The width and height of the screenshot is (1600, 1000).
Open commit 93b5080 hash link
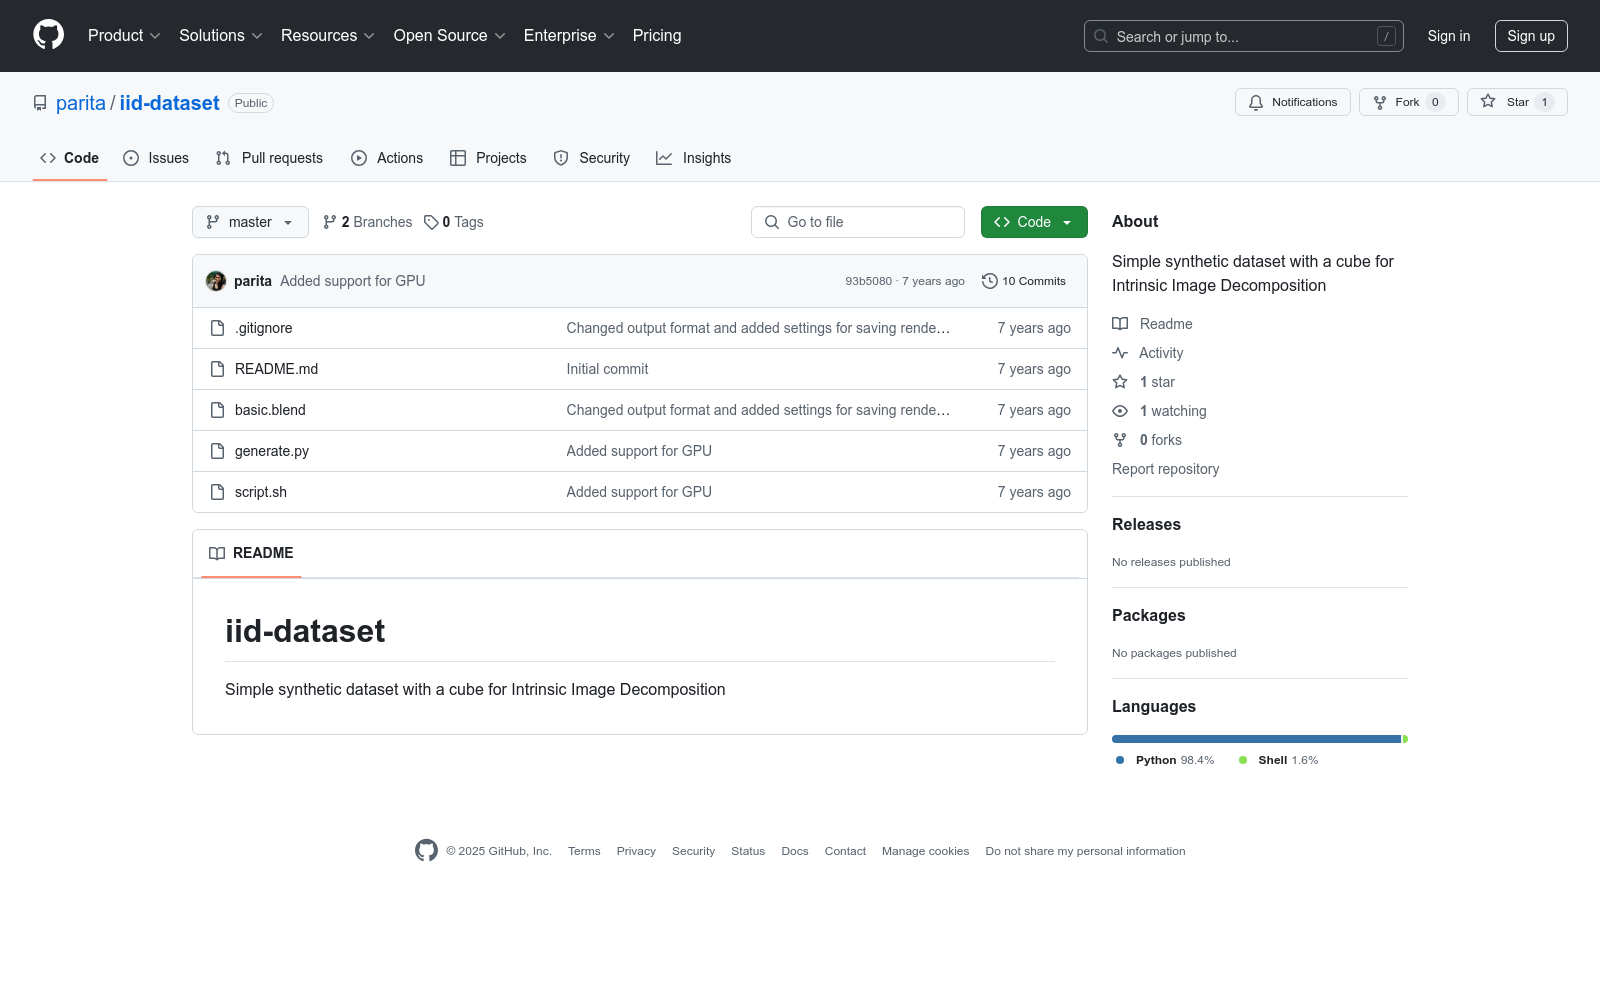[868, 281]
